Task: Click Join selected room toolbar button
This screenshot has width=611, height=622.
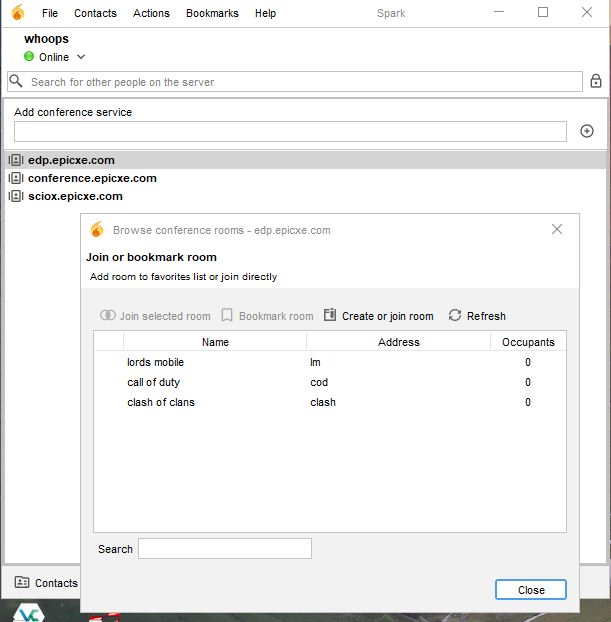Action: coord(155,316)
